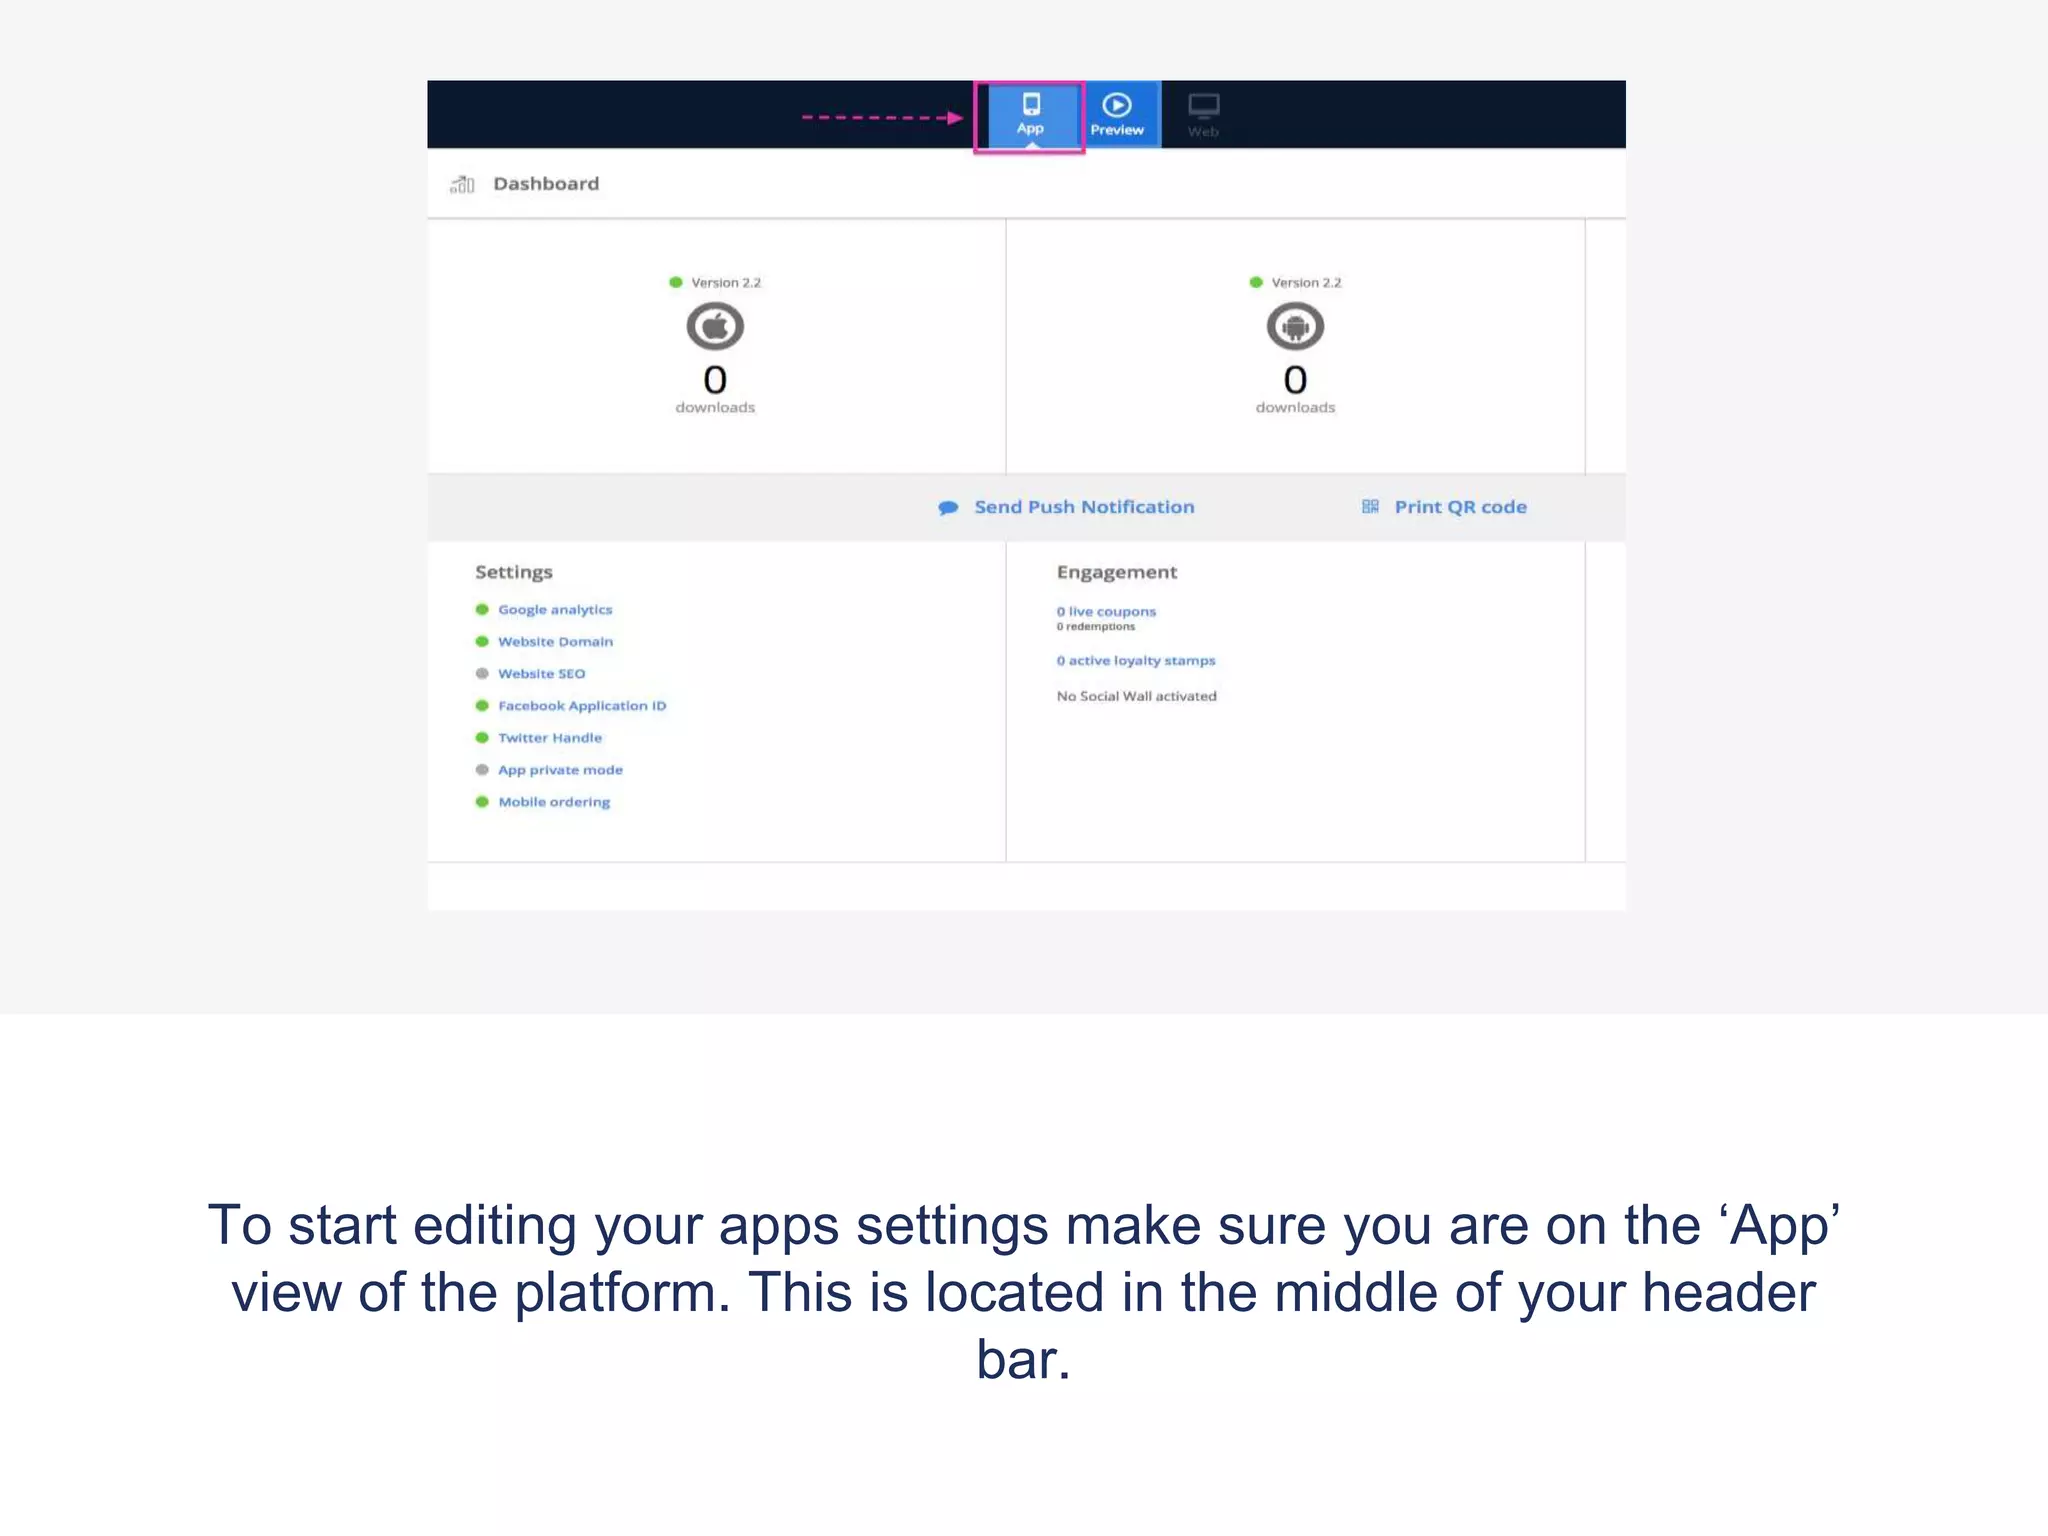Click the Apple iOS downloads icon
Screen dimensions: 2048x1536
pos(715,327)
